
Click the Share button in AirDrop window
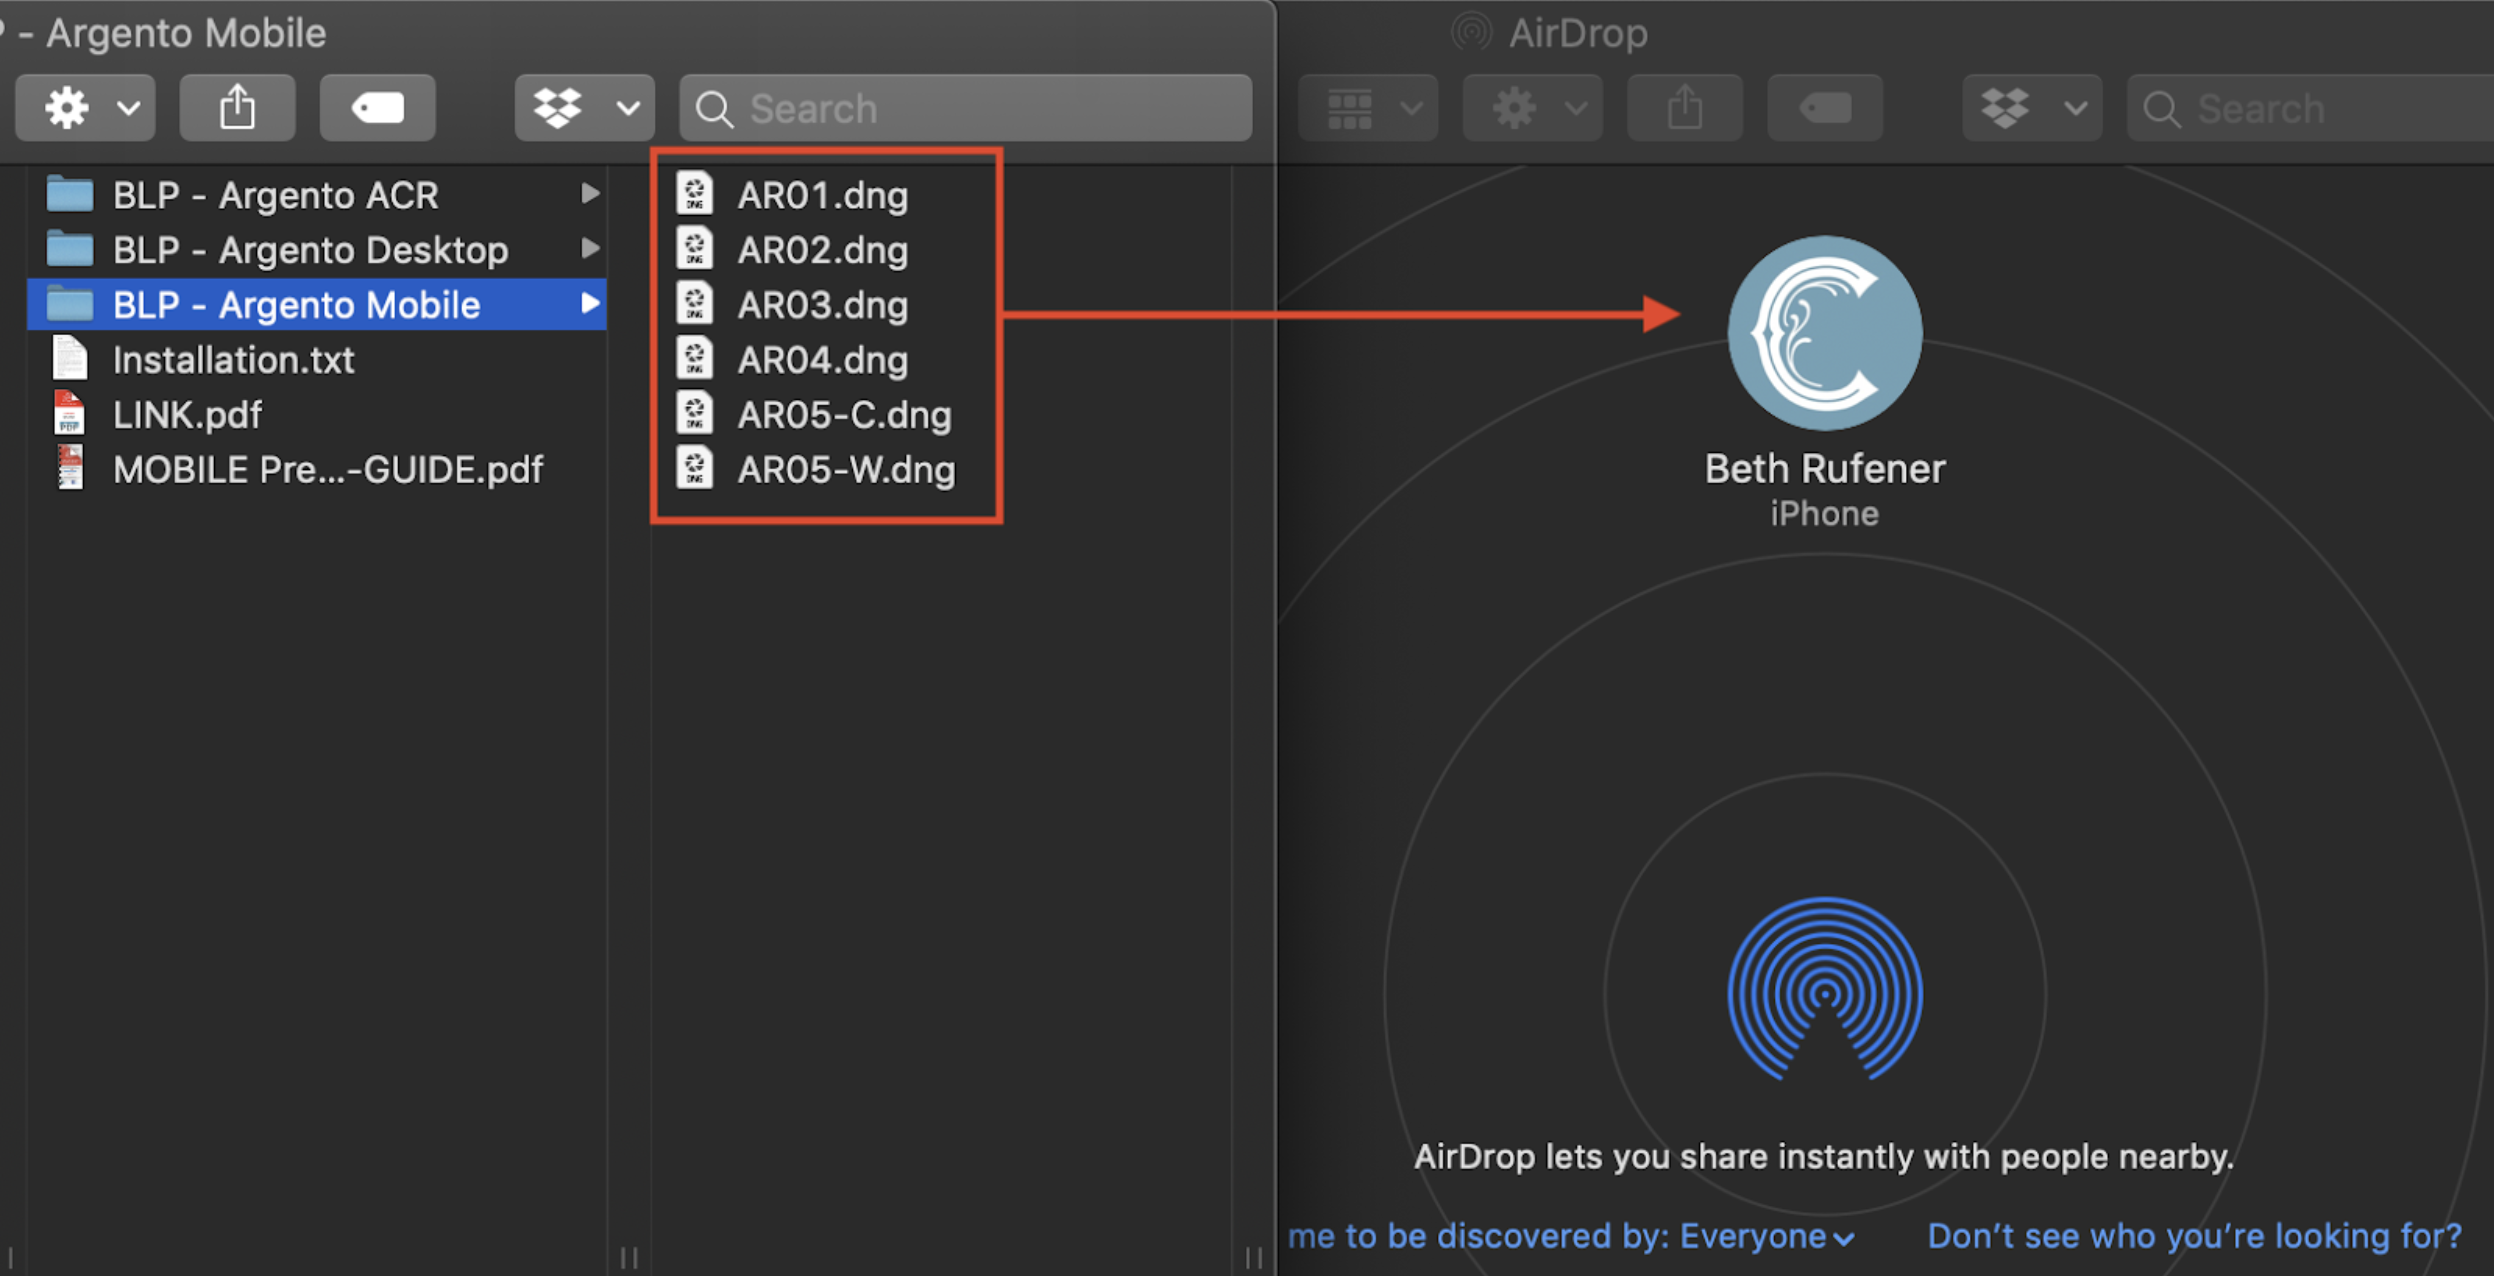pyautogui.click(x=1685, y=108)
